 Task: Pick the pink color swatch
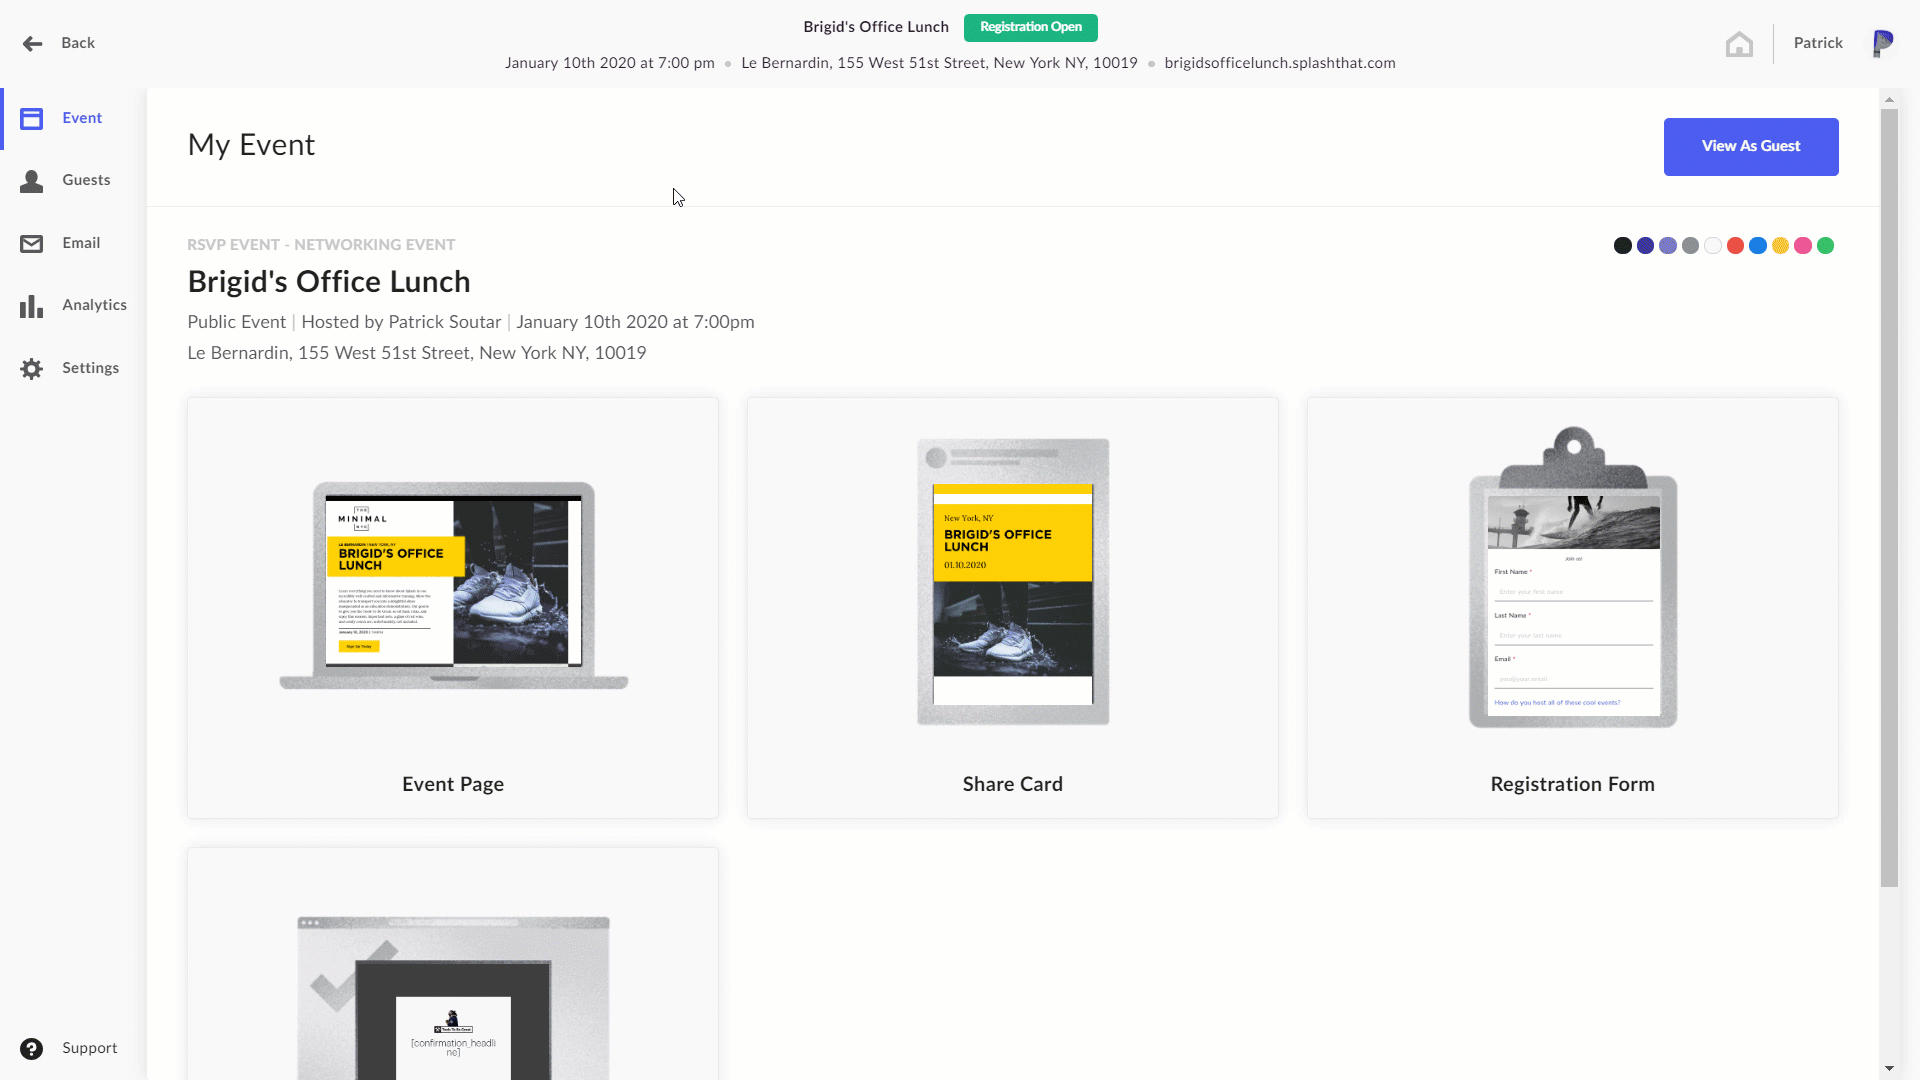click(x=1803, y=246)
